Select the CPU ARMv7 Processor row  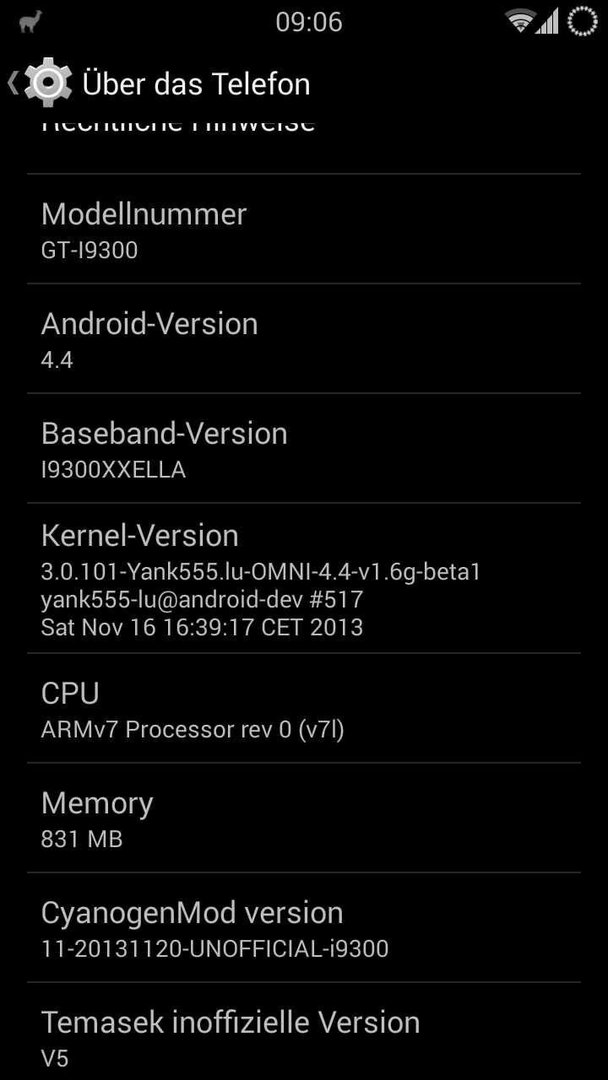click(x=304, y=708)
